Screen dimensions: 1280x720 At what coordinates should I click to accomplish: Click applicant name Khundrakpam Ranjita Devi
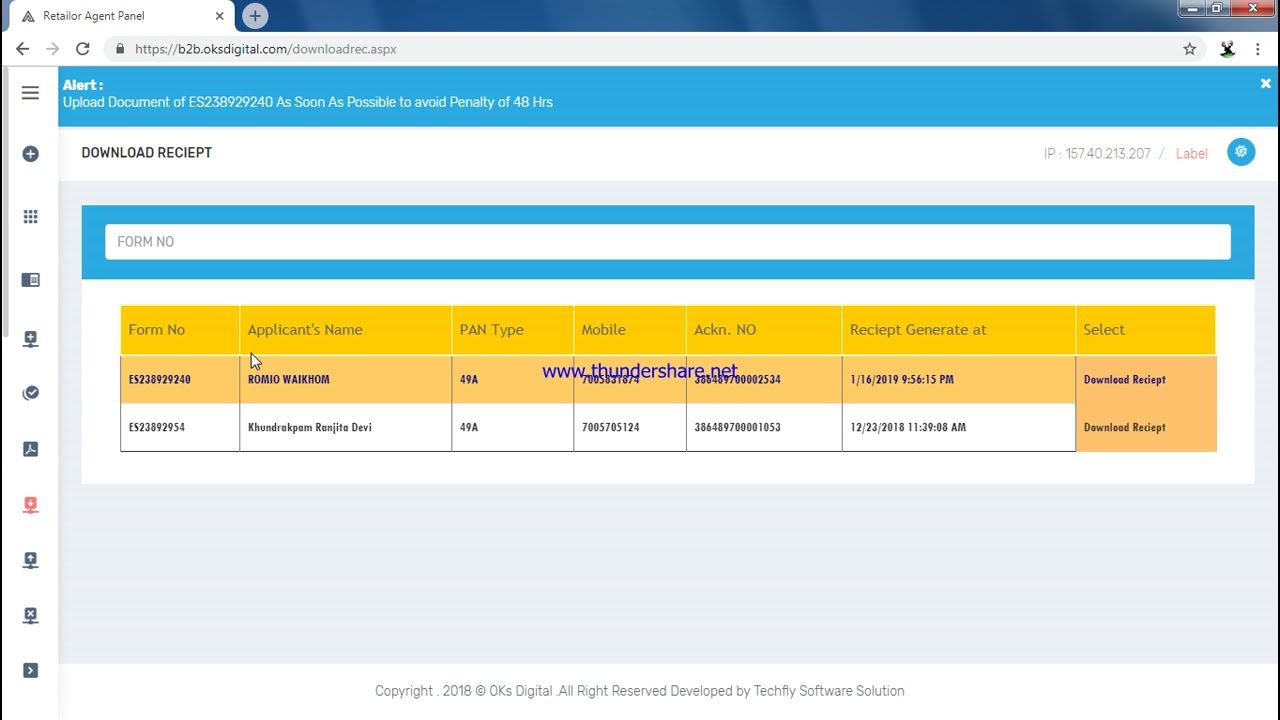[309, 428]
